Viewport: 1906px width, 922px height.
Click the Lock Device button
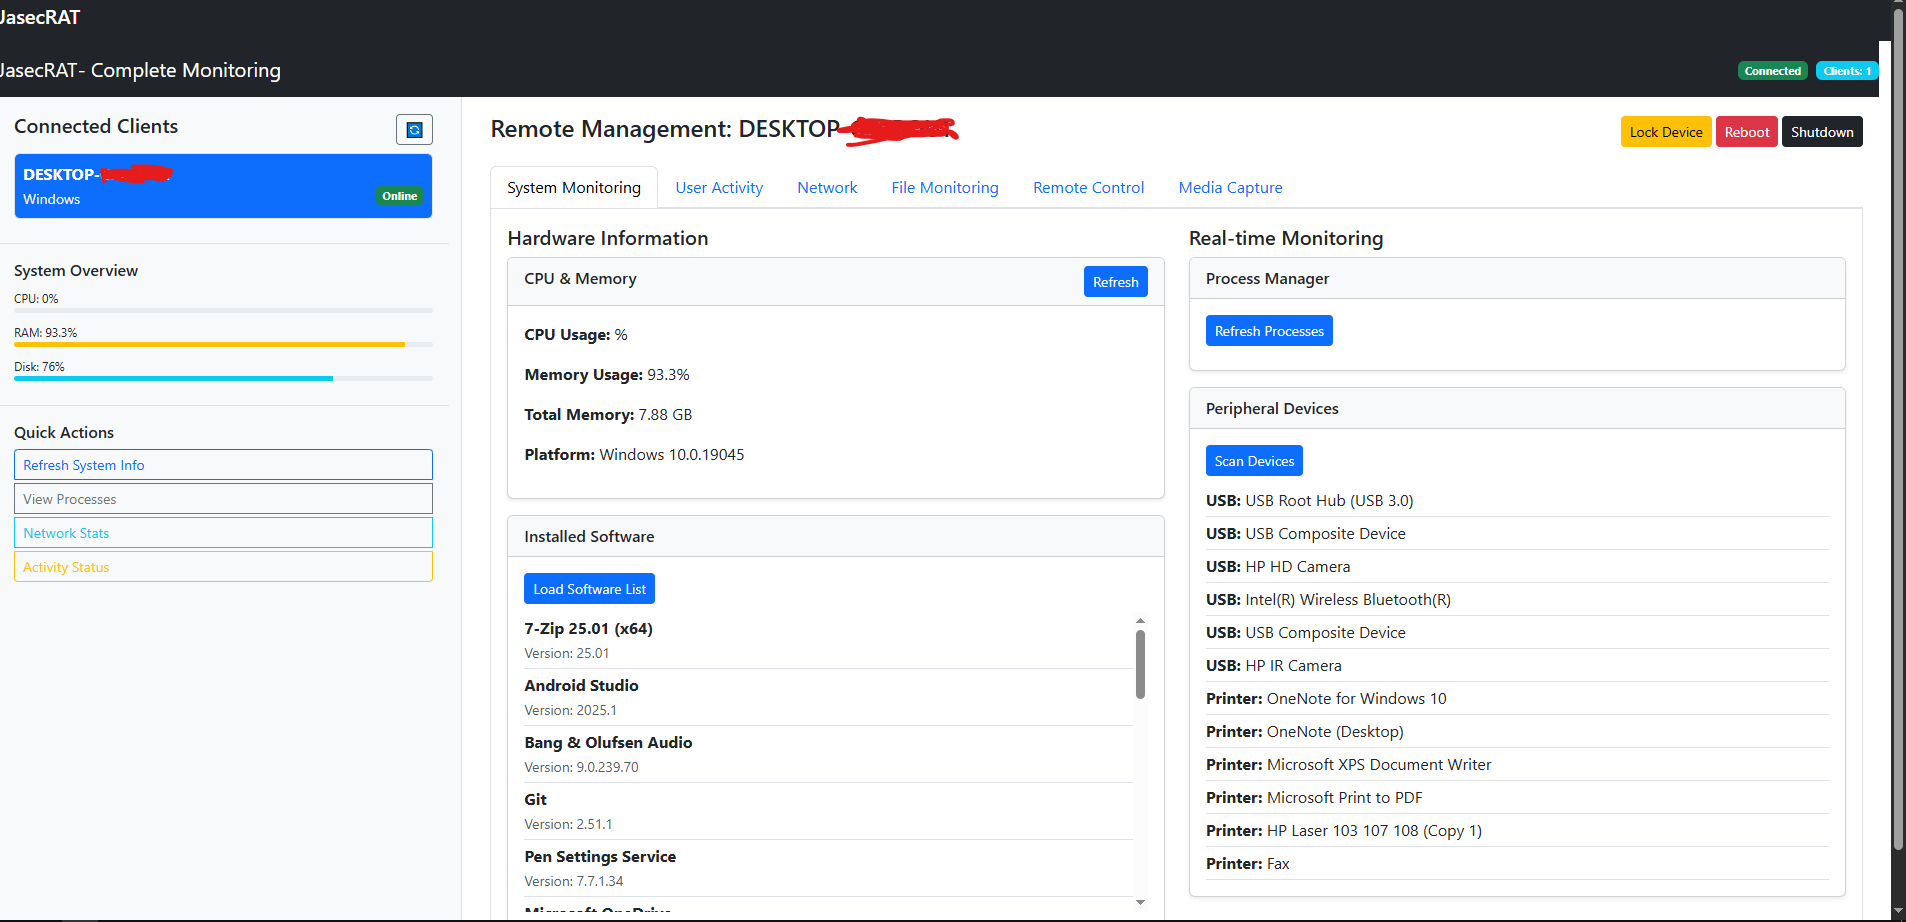[x=1664, y=131]
